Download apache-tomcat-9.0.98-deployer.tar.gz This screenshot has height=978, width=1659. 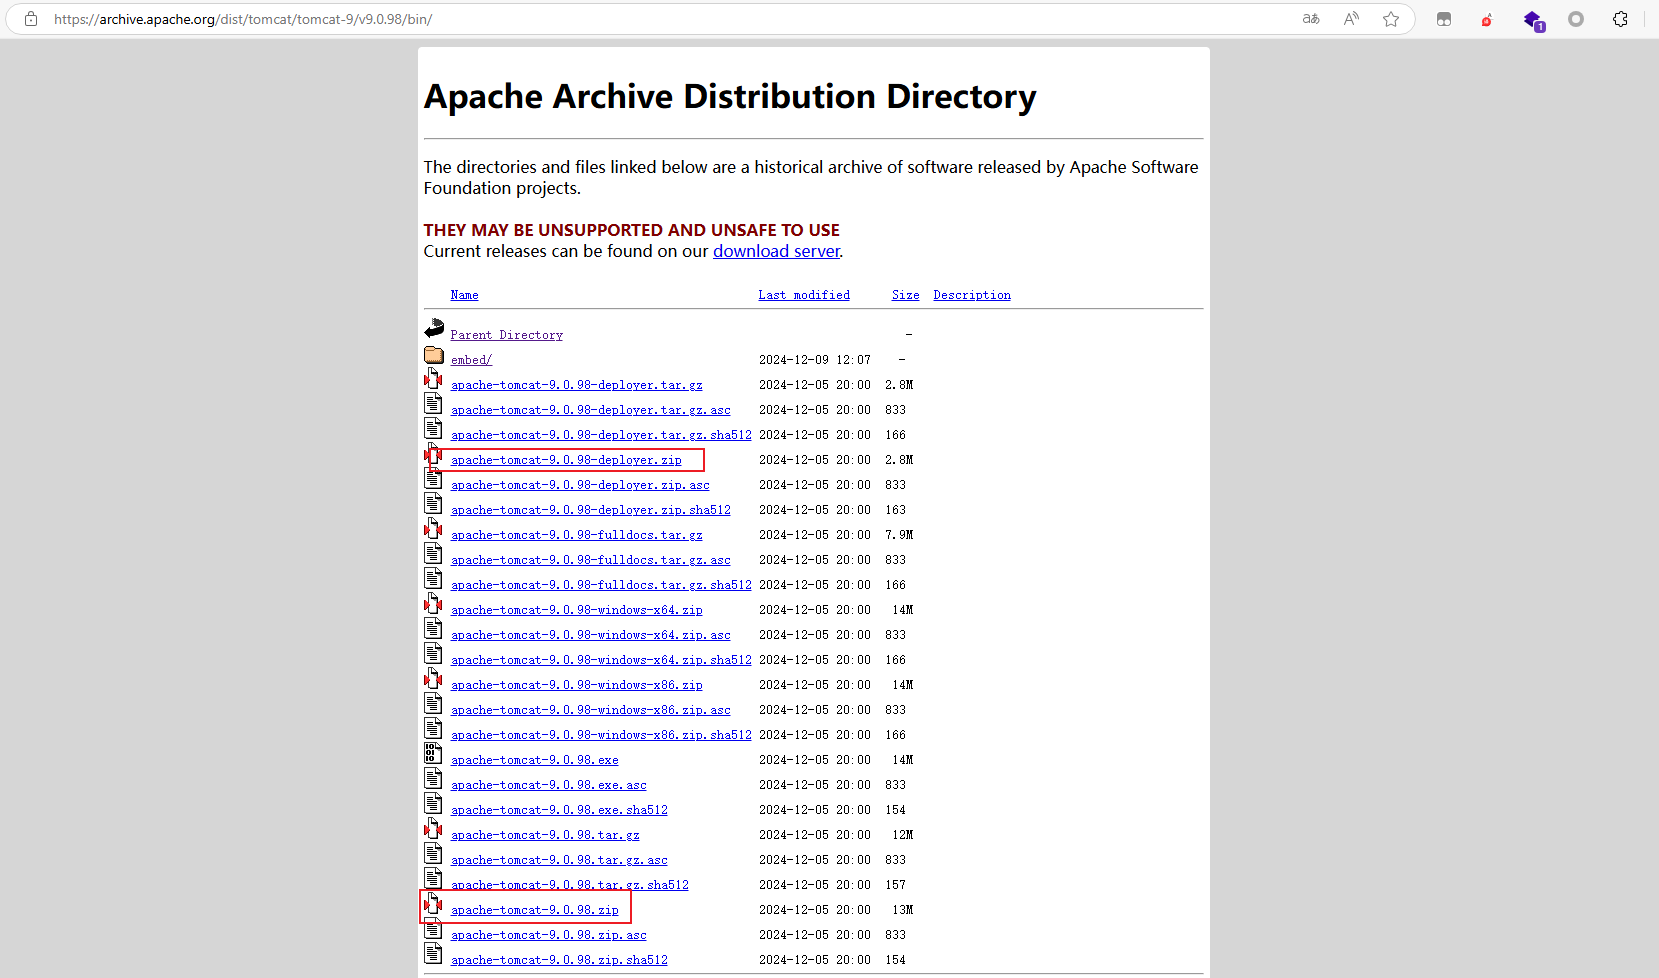[576, 385]
